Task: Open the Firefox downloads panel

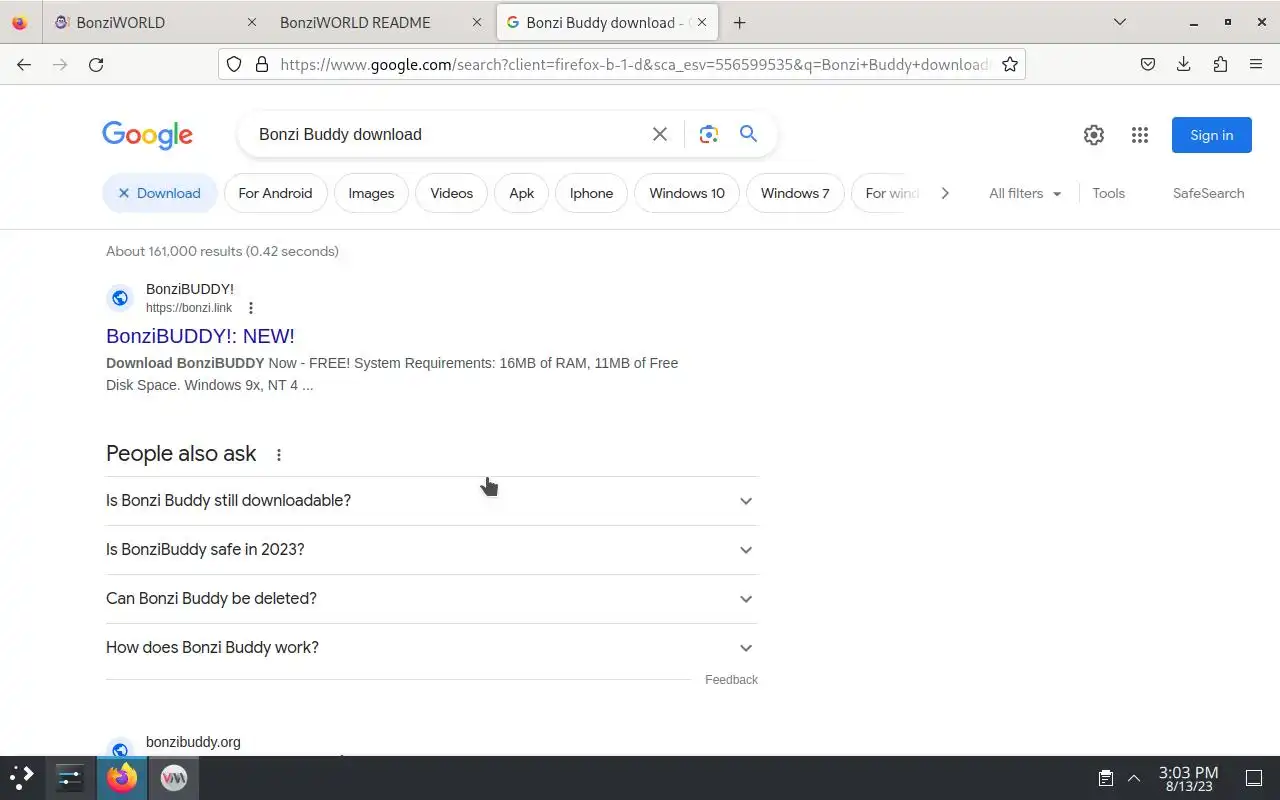Action: [x=1184, y=64]
